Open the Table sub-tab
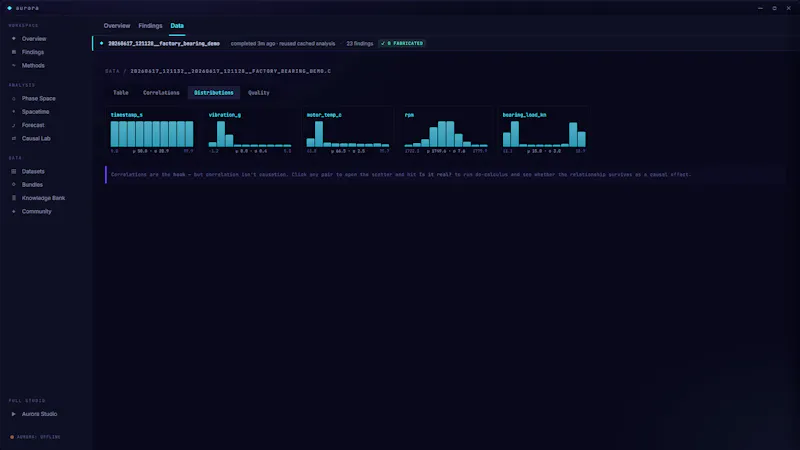Screen dimensions: 800x450 121,93
